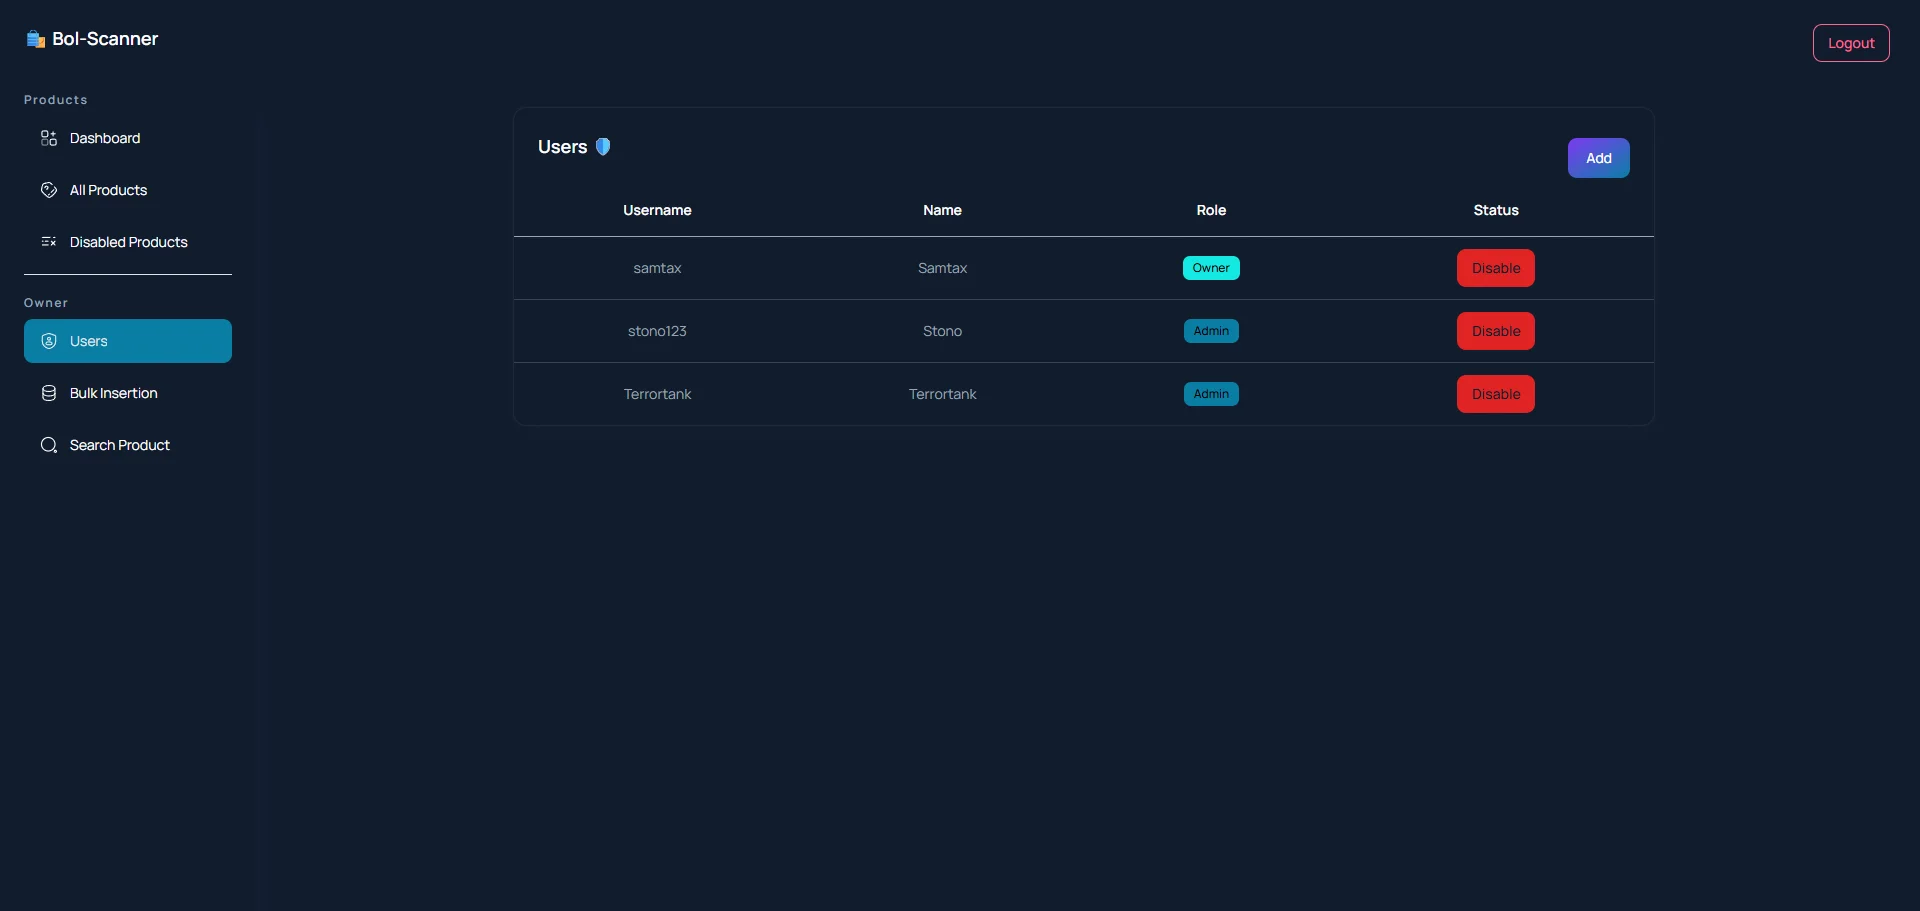The width and height of the screenshot is (1920, 911).
Task: Open the Dashboard menu item
Action: pyautogui.click(x=105, y=138)
